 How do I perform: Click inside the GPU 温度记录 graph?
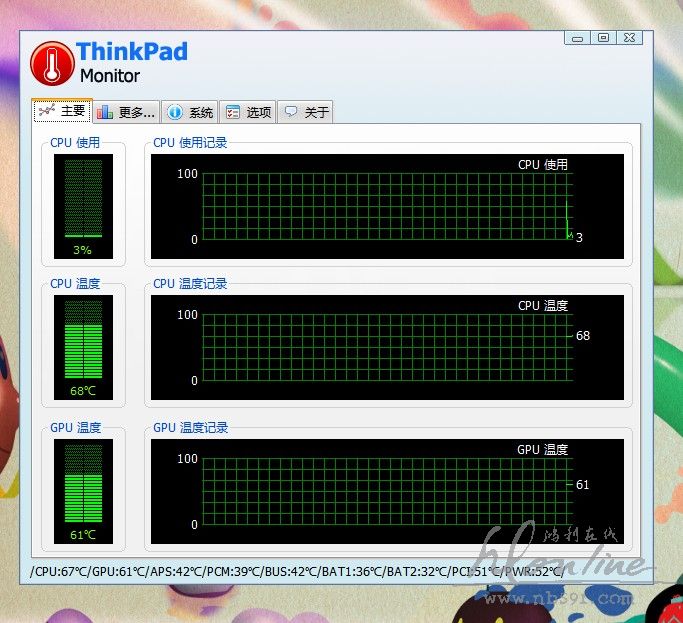(387, 491)
